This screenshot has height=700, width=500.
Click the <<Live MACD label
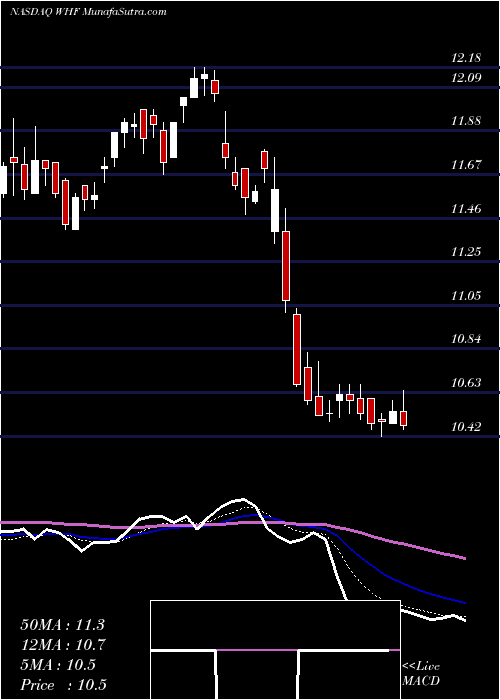pyautogui.click(x=421, y=673)
